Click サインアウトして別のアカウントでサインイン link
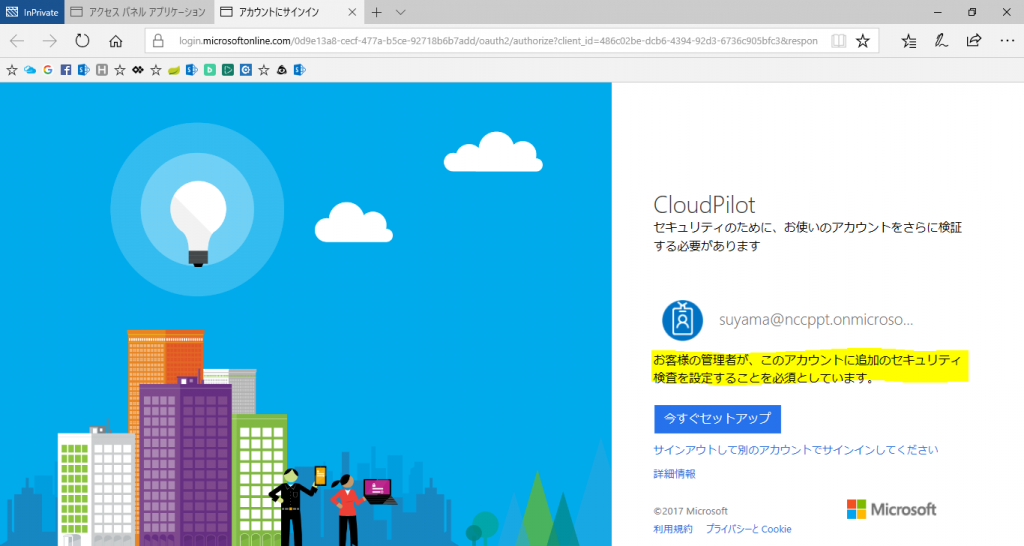This screenshot has height=546, width=1024. click(x=795, y=450)
